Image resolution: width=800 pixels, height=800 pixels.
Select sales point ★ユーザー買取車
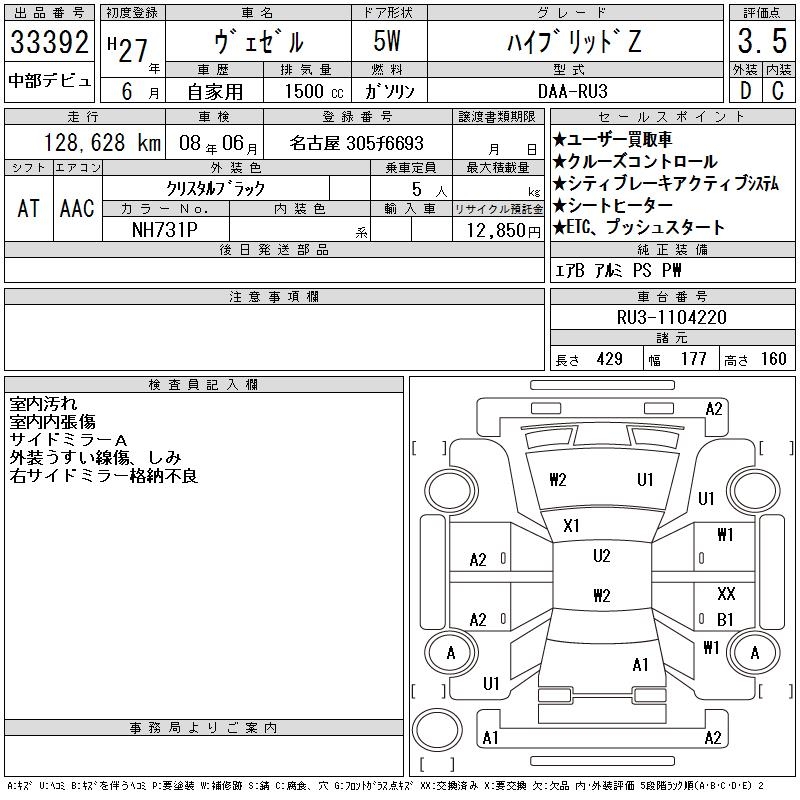coord(612,139)
